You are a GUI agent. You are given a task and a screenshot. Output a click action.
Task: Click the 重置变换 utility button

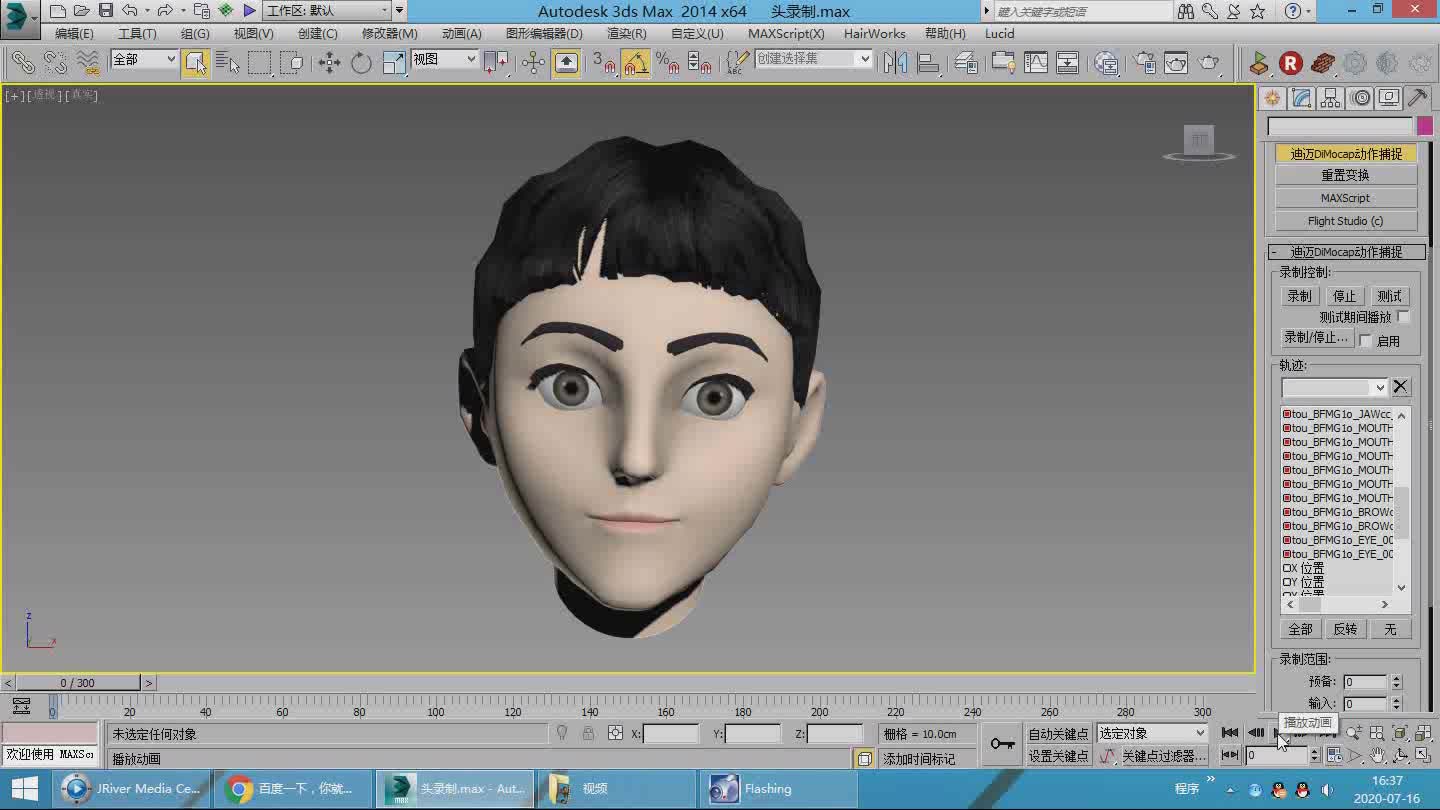pos(1346,175)
